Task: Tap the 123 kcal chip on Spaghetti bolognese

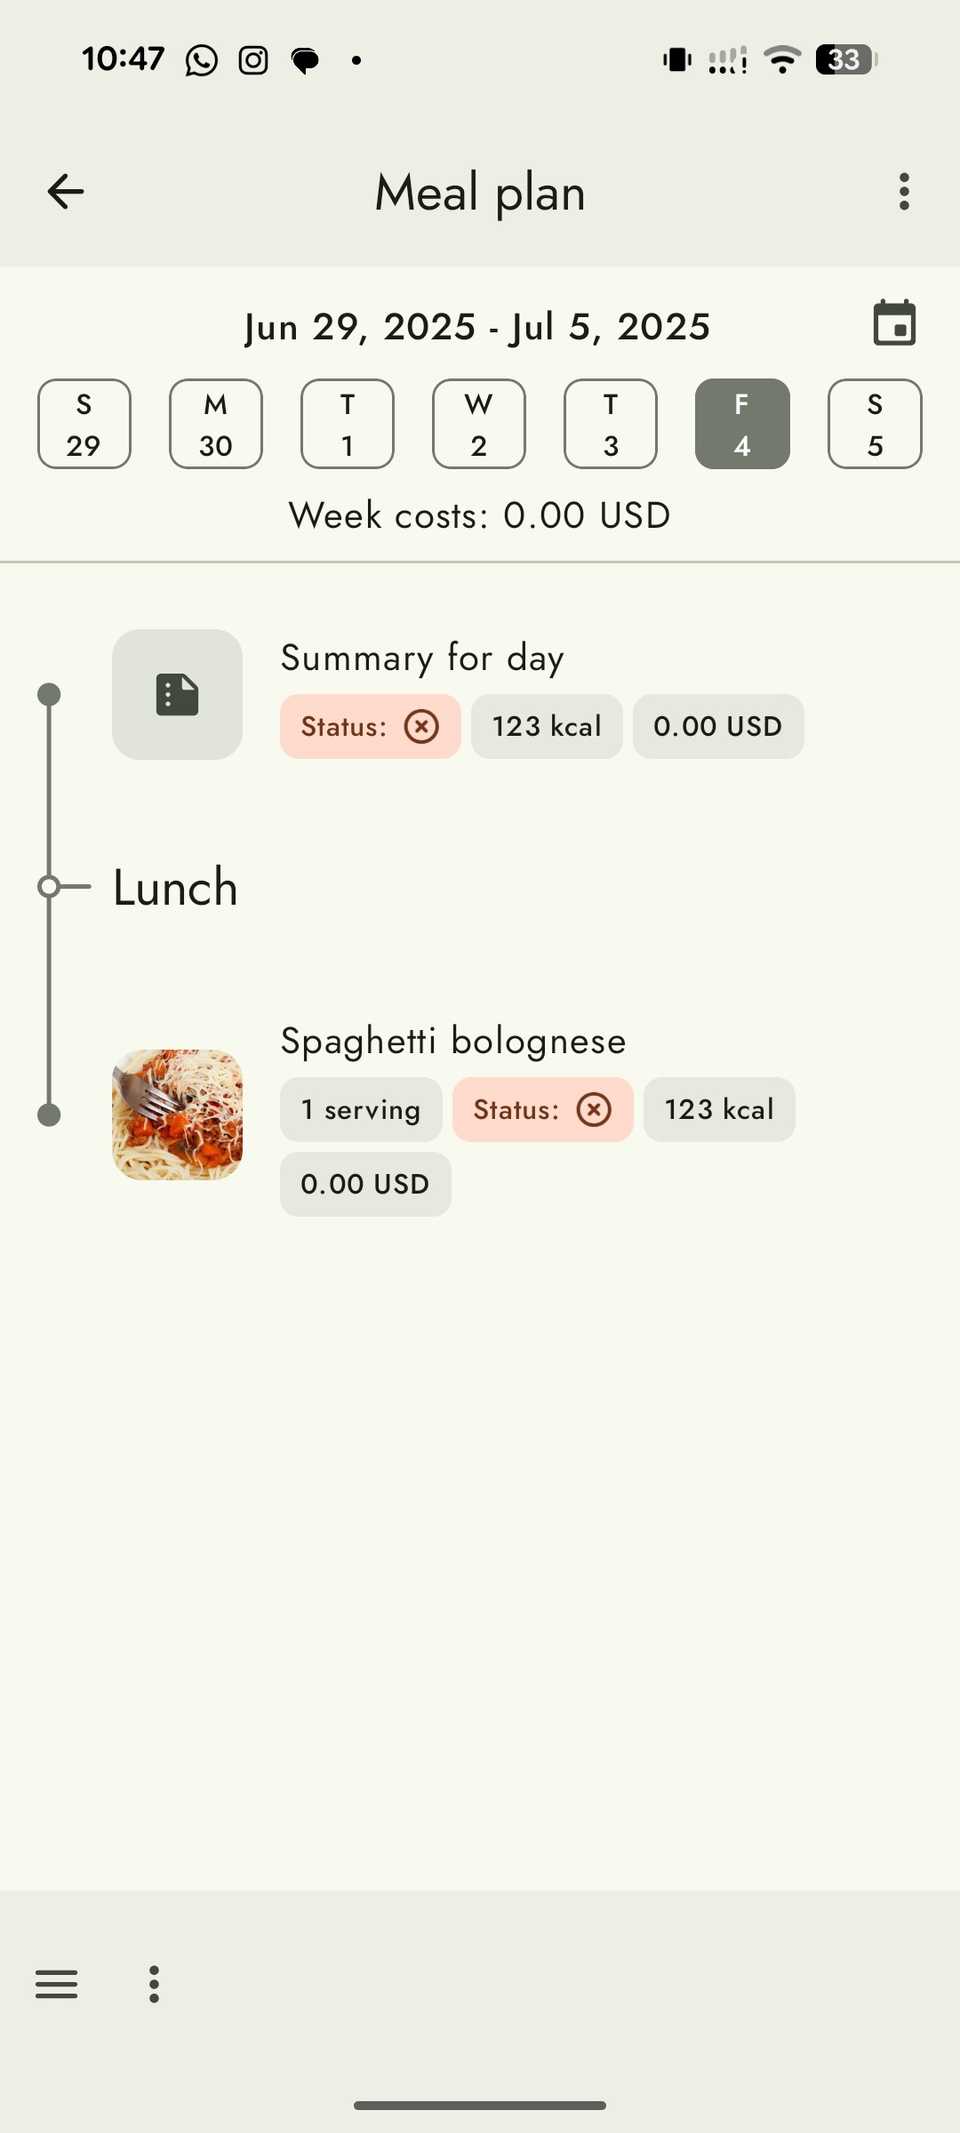Action: [719, 1109]
